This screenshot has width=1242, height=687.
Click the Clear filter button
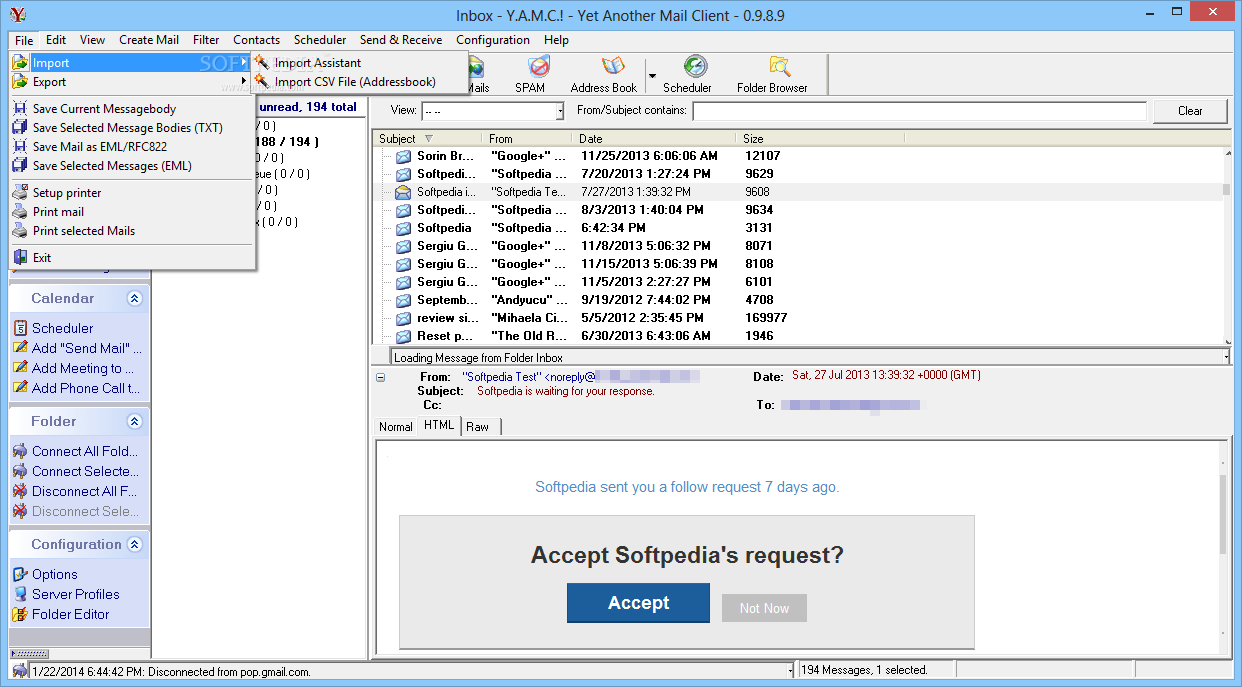click(x=1190, y=111)
